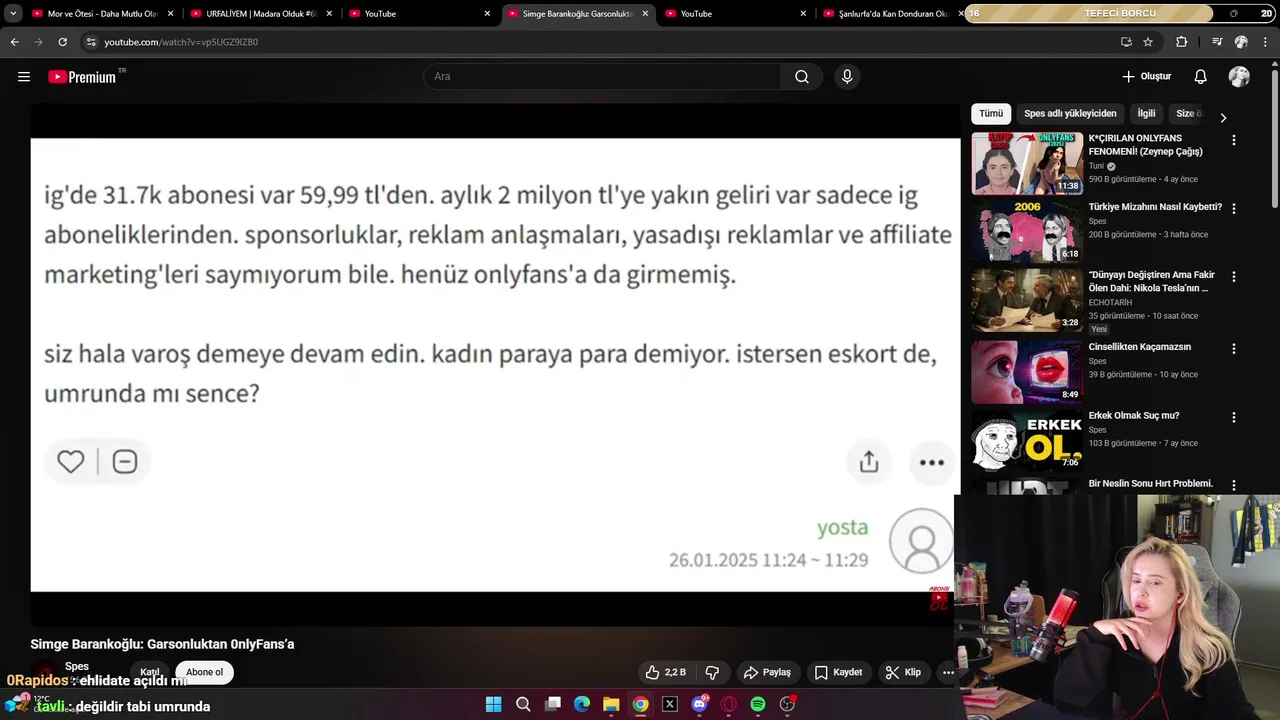Reload the page in Chrome
1280x720 pixels.
click(62, 42)
